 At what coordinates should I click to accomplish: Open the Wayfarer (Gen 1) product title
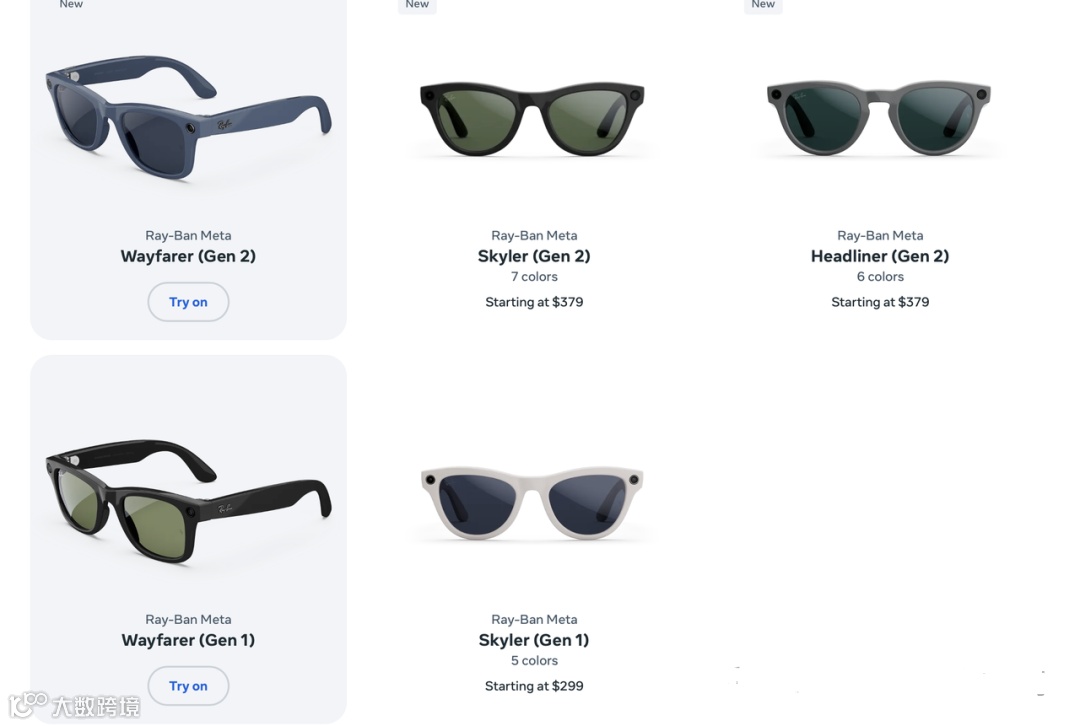coord(188,640)
